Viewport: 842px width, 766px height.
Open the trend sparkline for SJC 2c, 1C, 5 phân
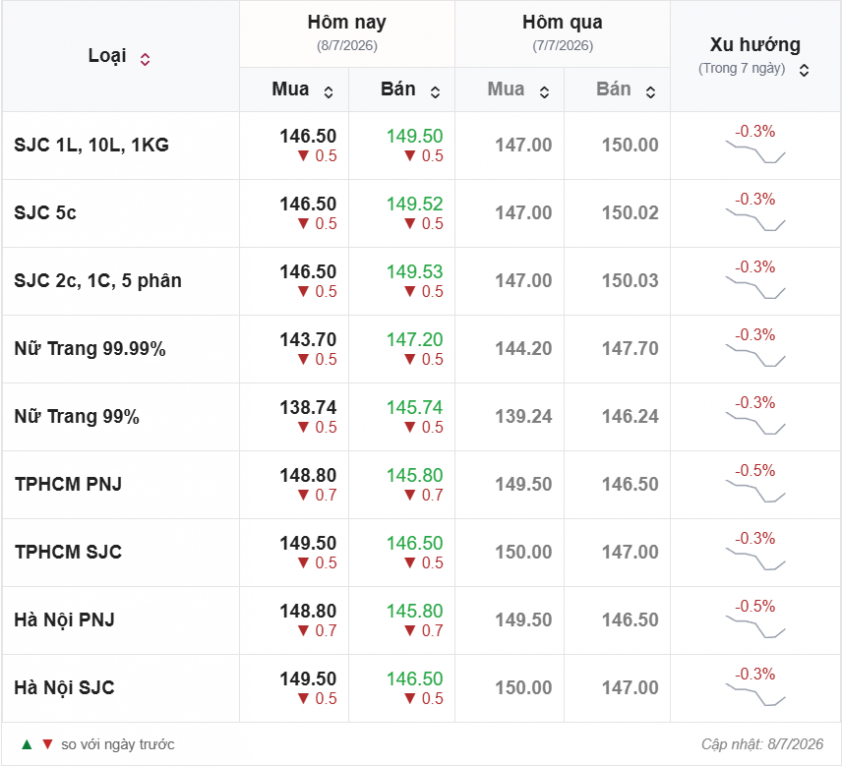click(x=755, y=287)
